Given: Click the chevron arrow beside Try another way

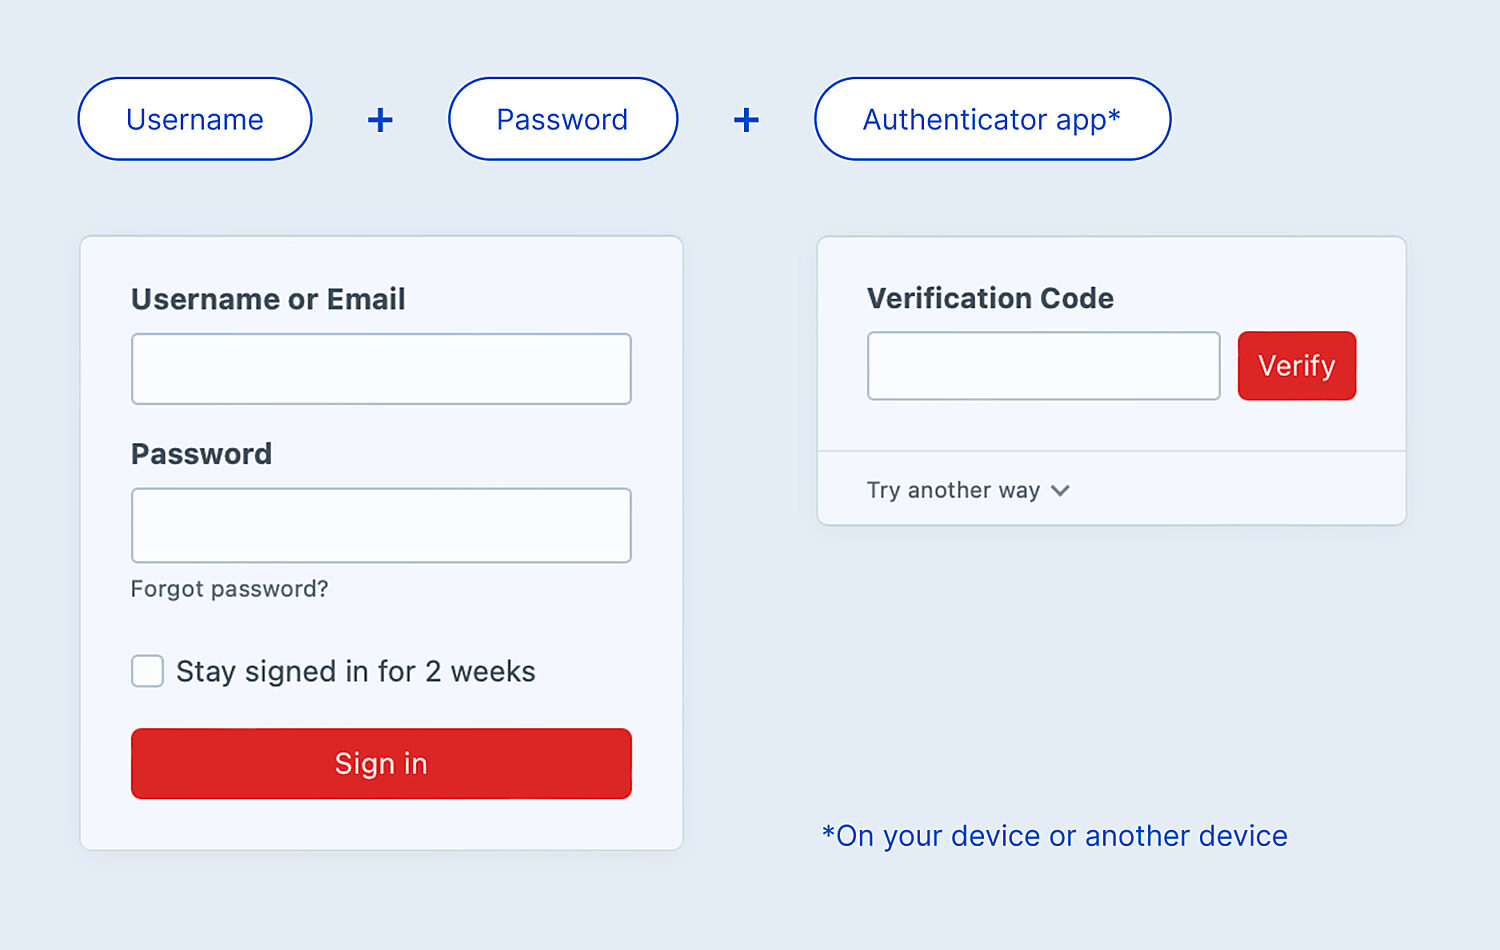Looking at the screenshot, I should coord(1061,490).
